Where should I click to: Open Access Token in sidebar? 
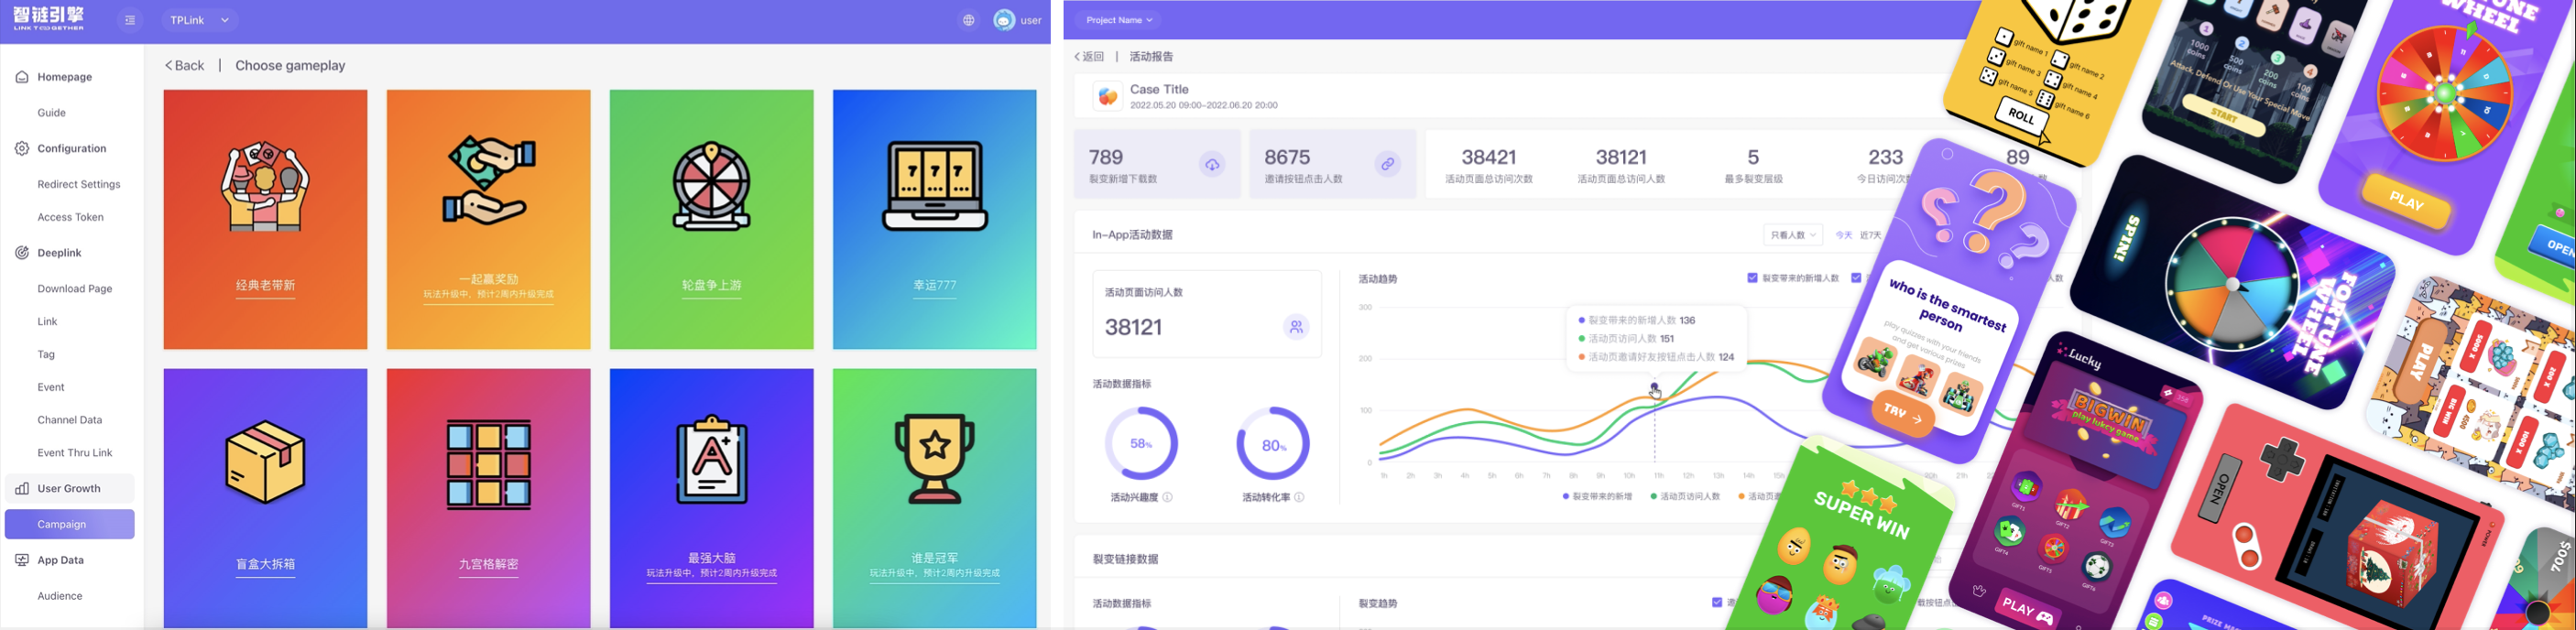click(x=70, y=217)
